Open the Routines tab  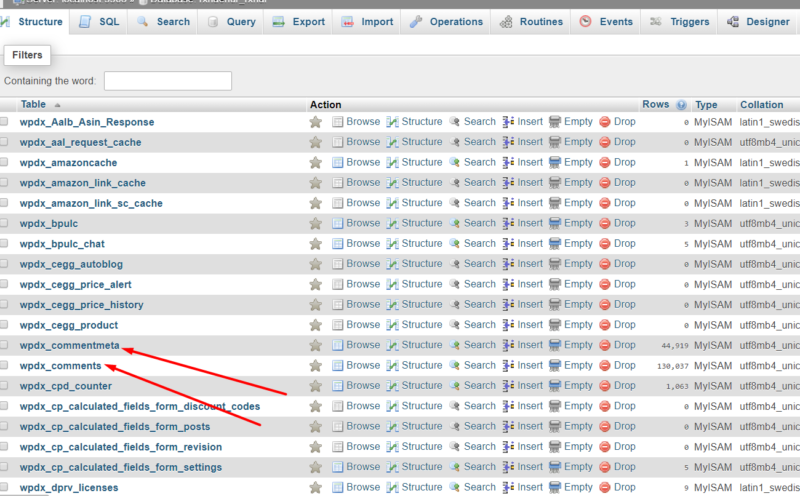pos(531,22)
